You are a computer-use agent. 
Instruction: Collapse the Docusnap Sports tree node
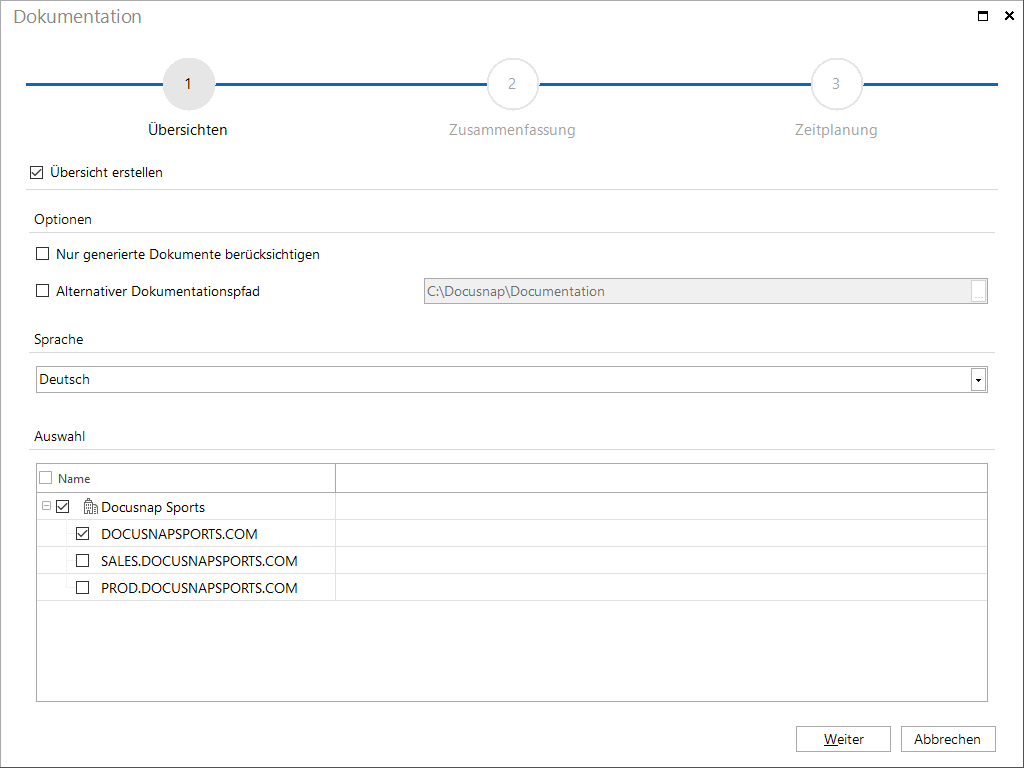46,506
